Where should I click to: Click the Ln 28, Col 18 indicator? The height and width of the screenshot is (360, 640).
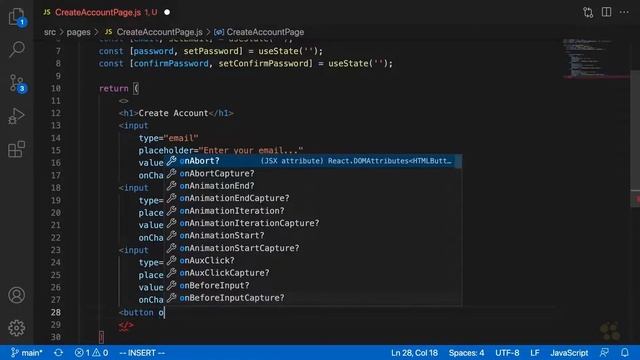414,353
